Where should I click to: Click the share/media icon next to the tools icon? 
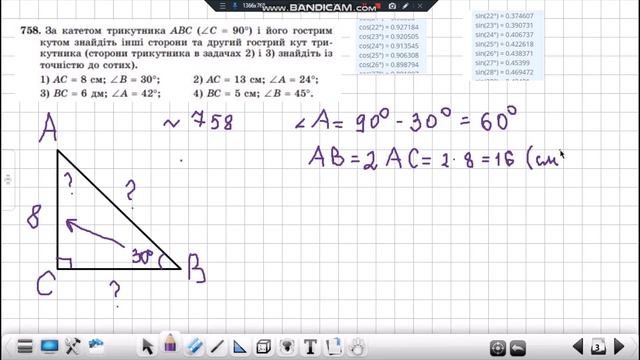pyautogui.click(x=96, y=346)
